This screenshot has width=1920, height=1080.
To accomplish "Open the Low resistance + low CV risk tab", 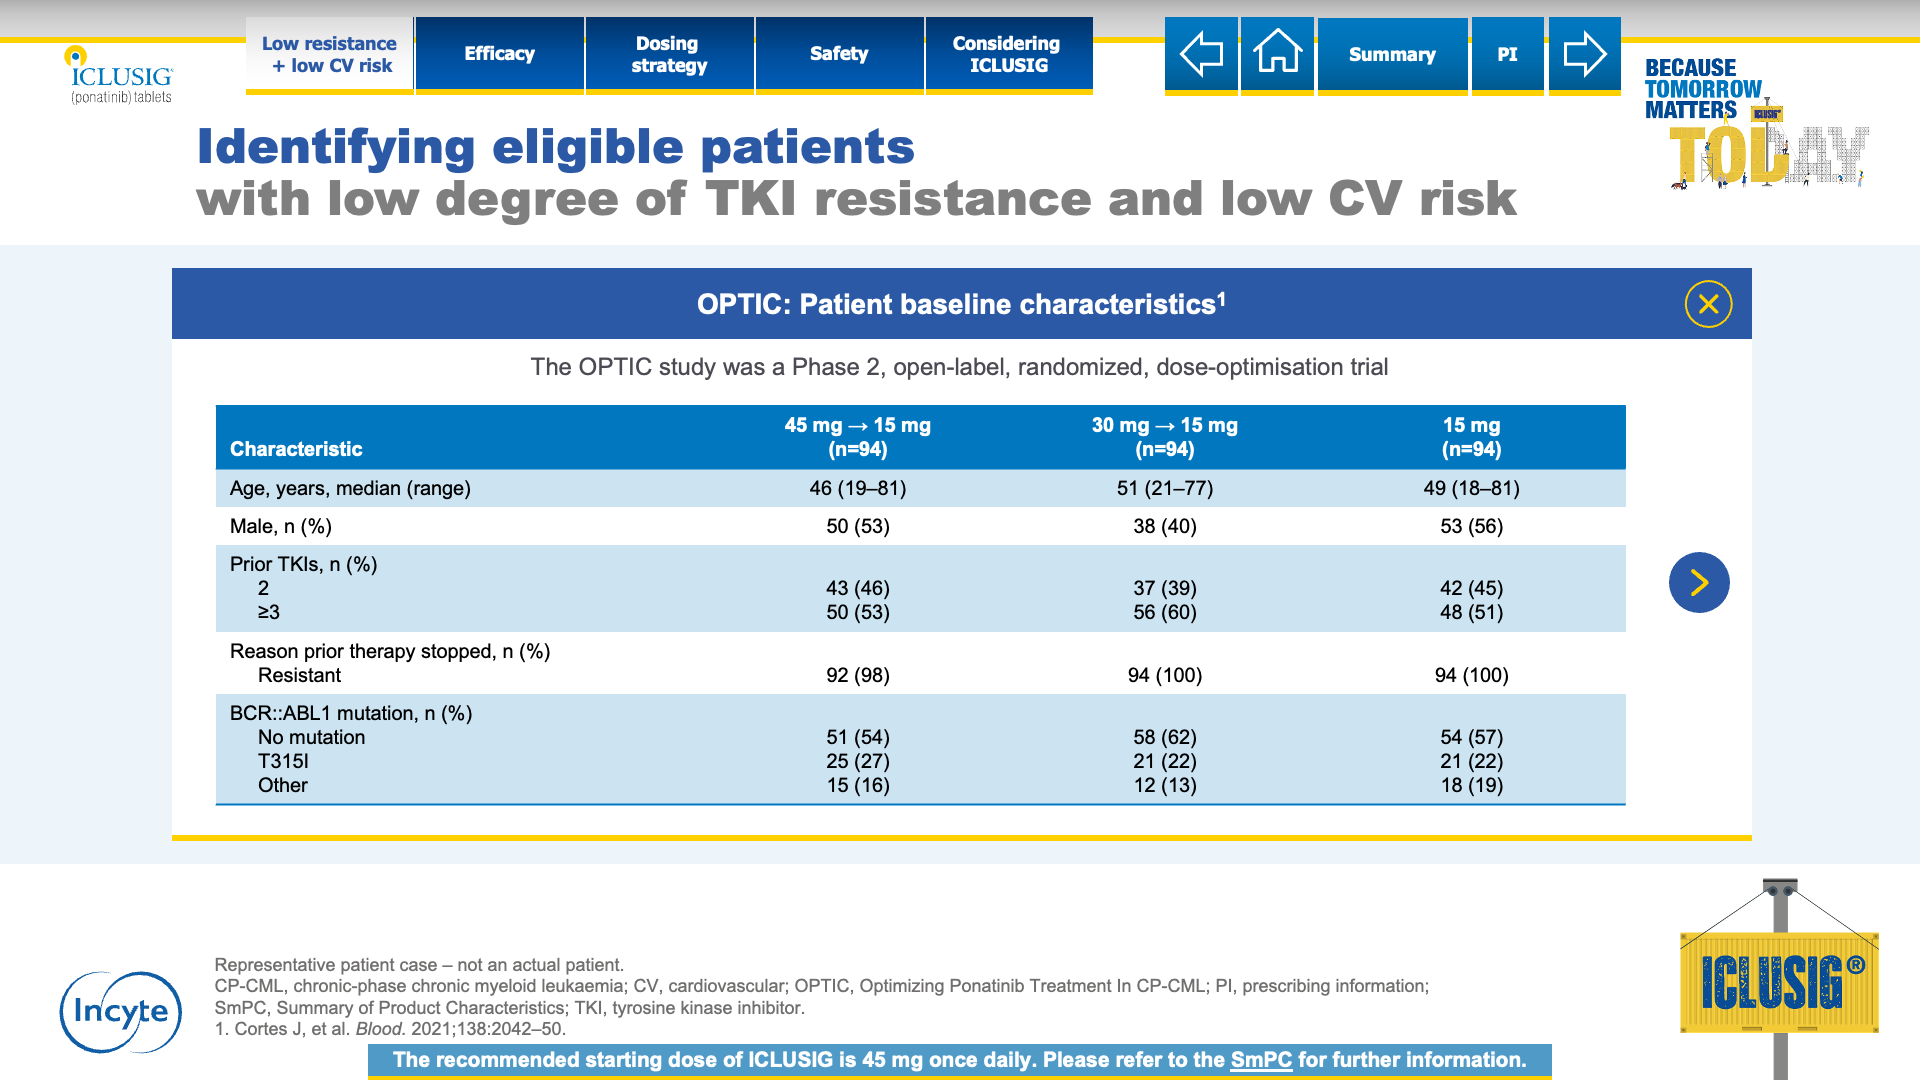I will point(330,54).
